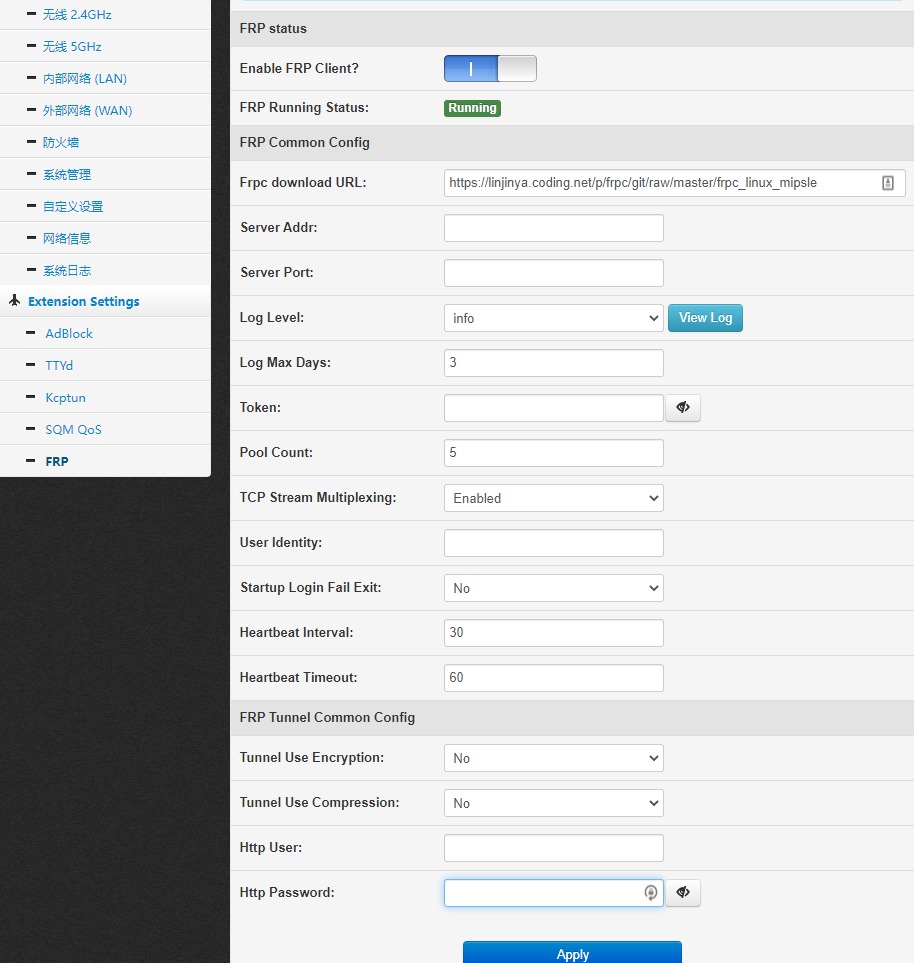
Task: Toggle the Enable FRP Client switch
Action: tap(490, 68)
